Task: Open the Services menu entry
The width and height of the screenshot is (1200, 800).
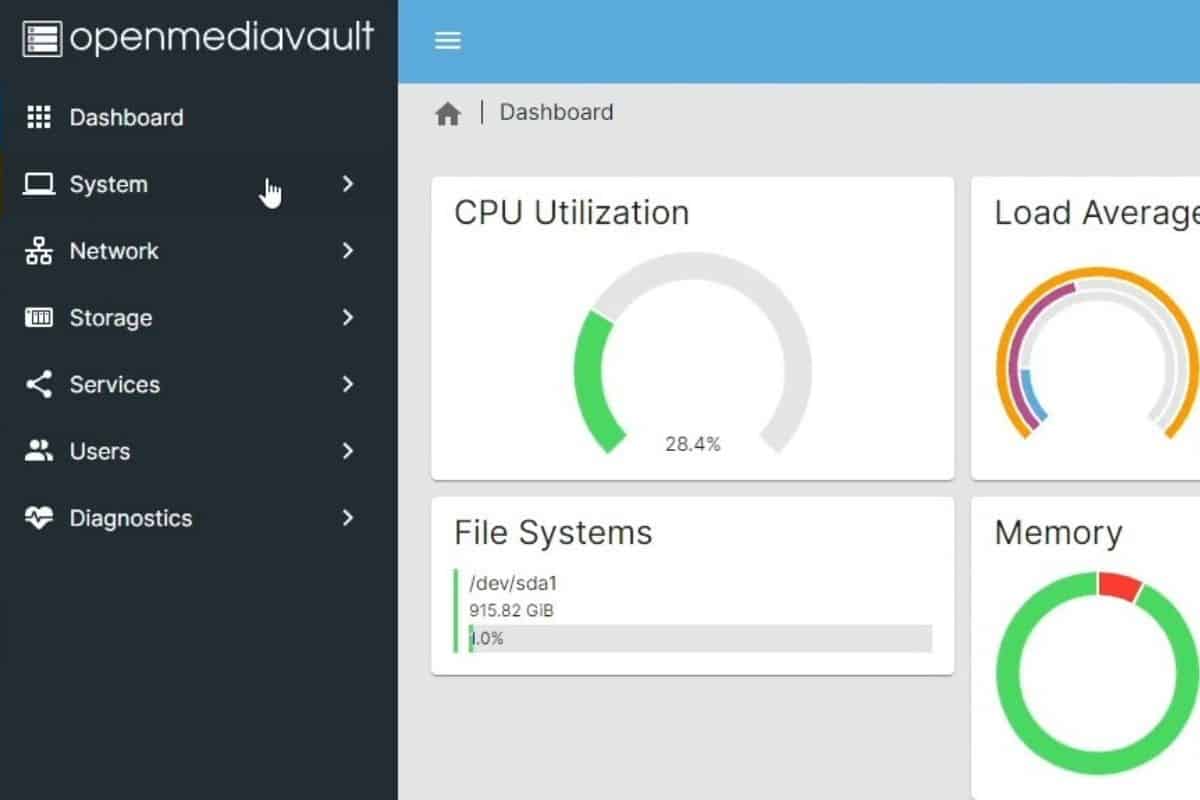Action: (x=114, y=384)
